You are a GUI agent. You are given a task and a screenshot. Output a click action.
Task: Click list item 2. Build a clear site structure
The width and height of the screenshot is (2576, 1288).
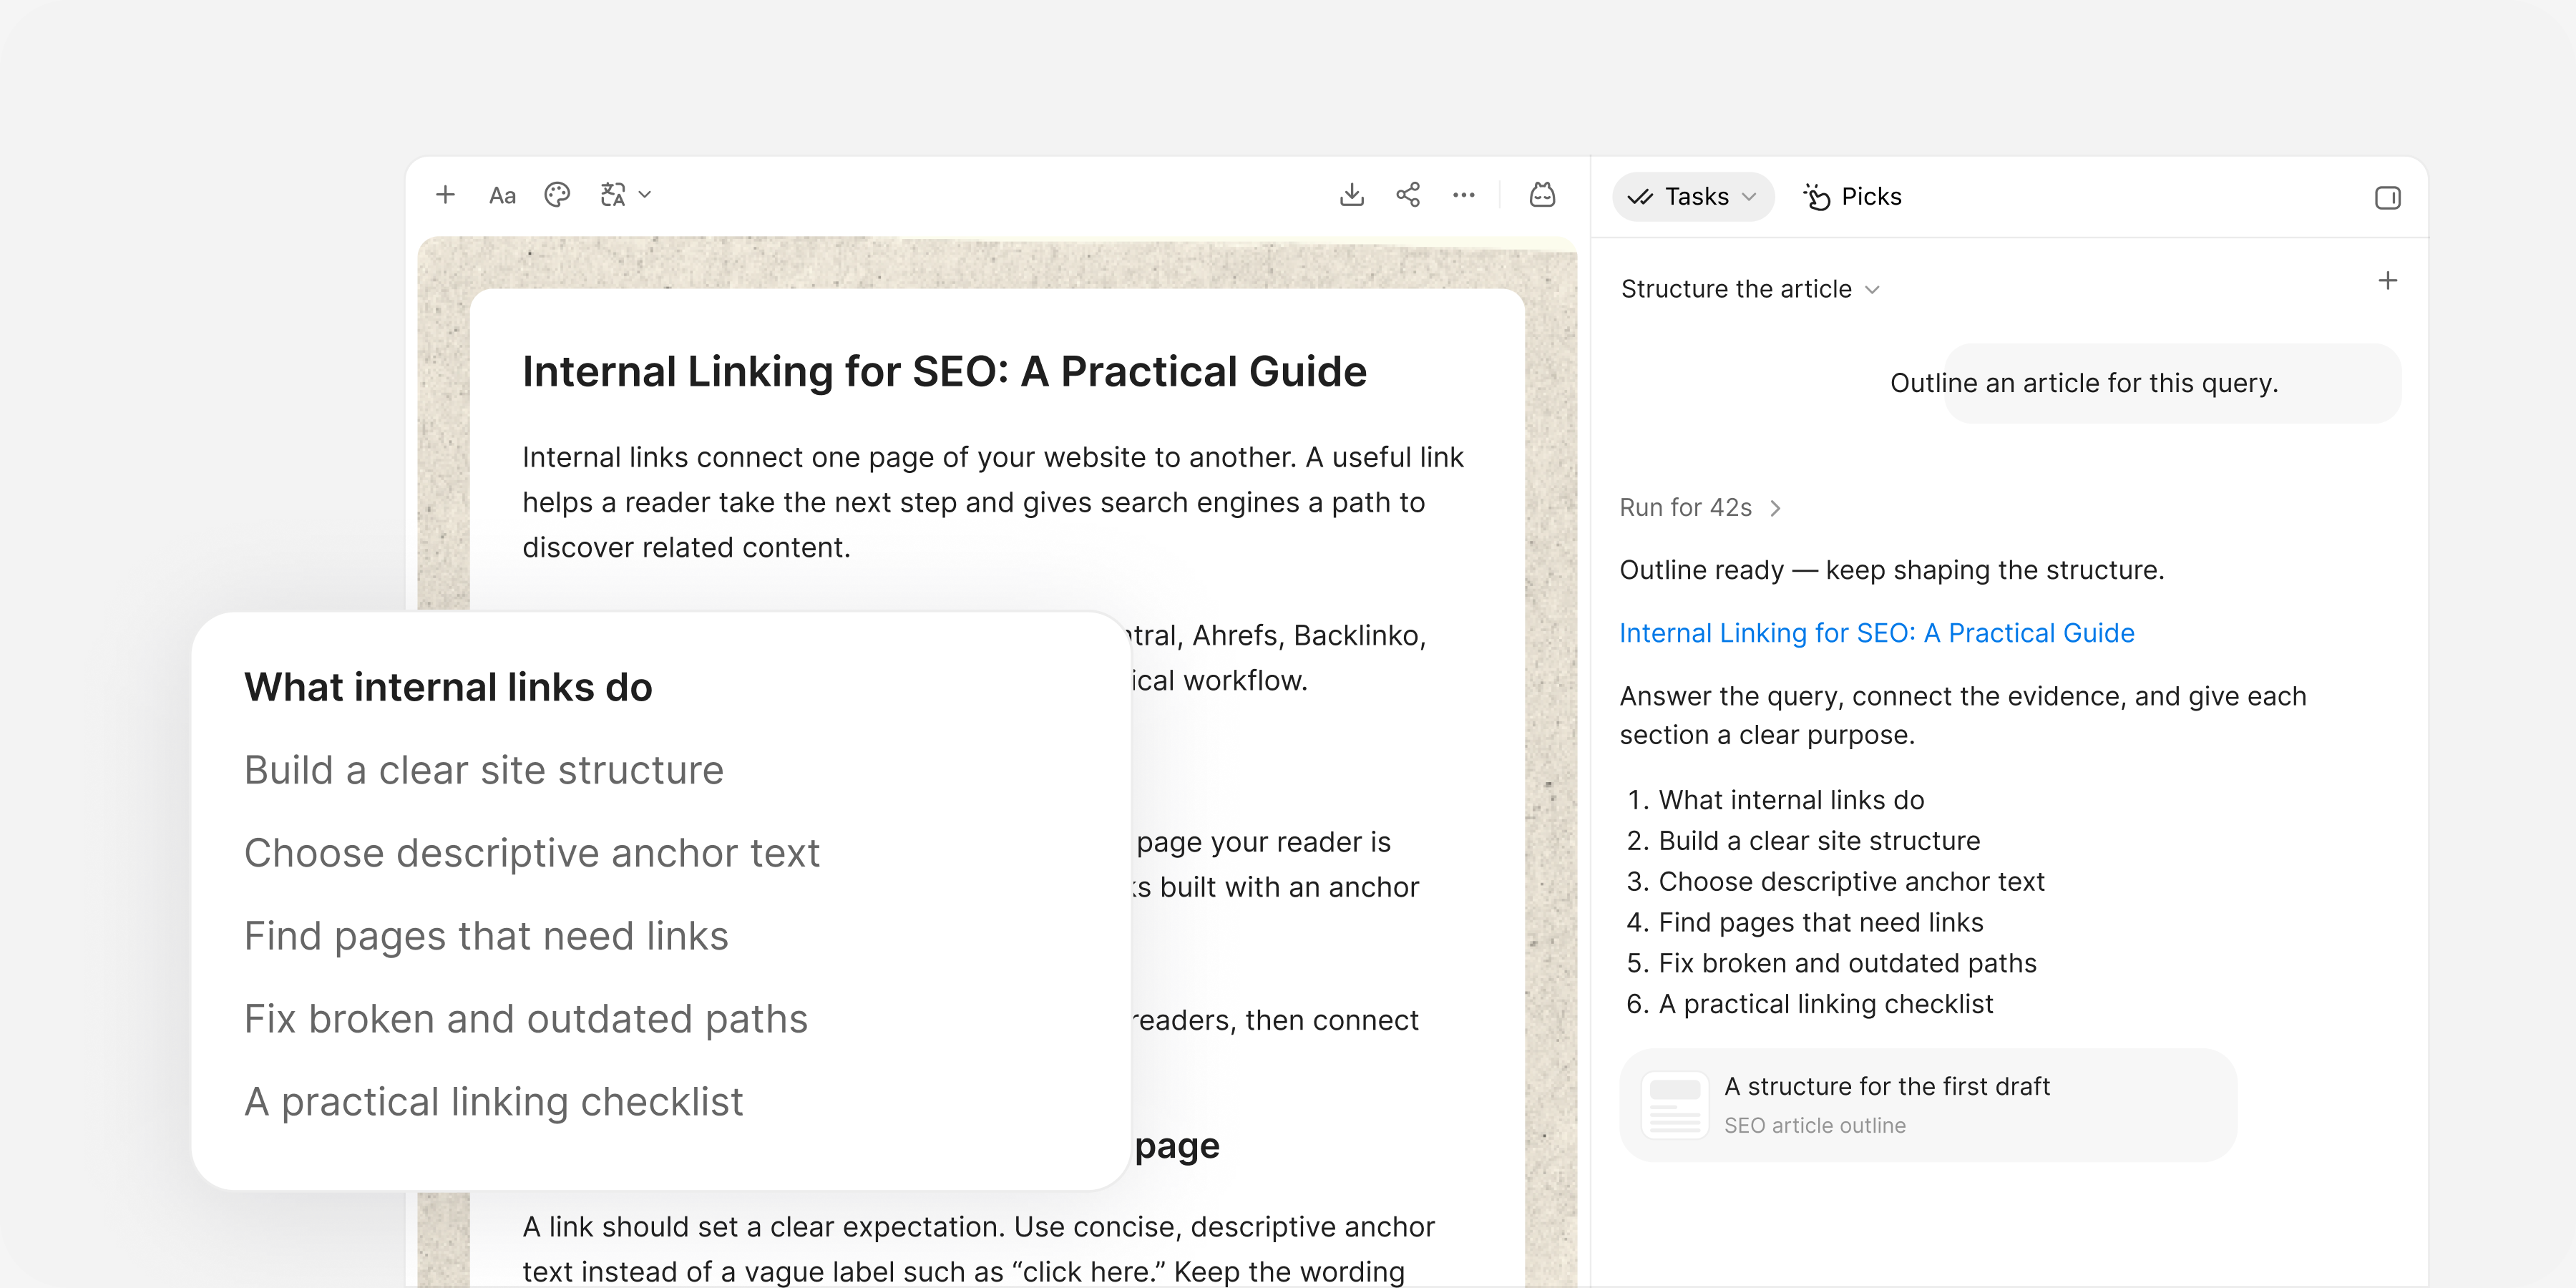tap(1804, 841)
